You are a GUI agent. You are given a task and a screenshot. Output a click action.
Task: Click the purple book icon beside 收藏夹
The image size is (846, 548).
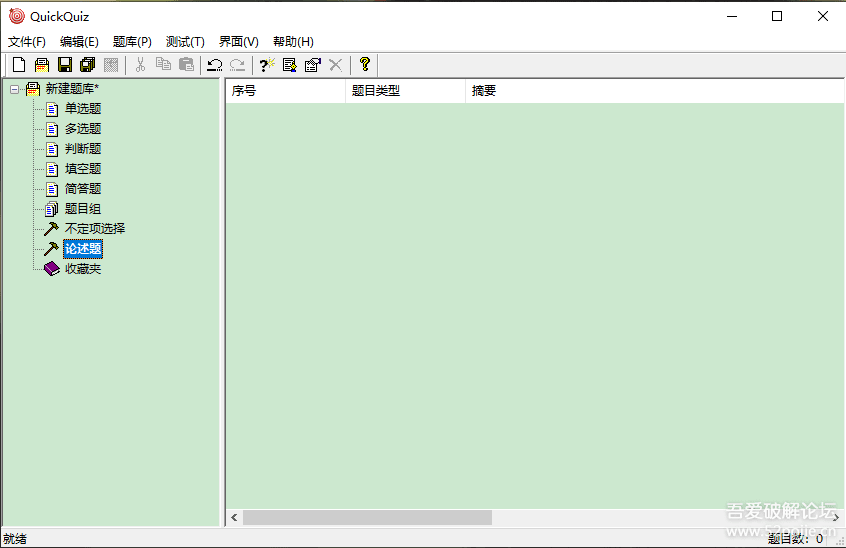pyautogui.click(x=52, y=269)
